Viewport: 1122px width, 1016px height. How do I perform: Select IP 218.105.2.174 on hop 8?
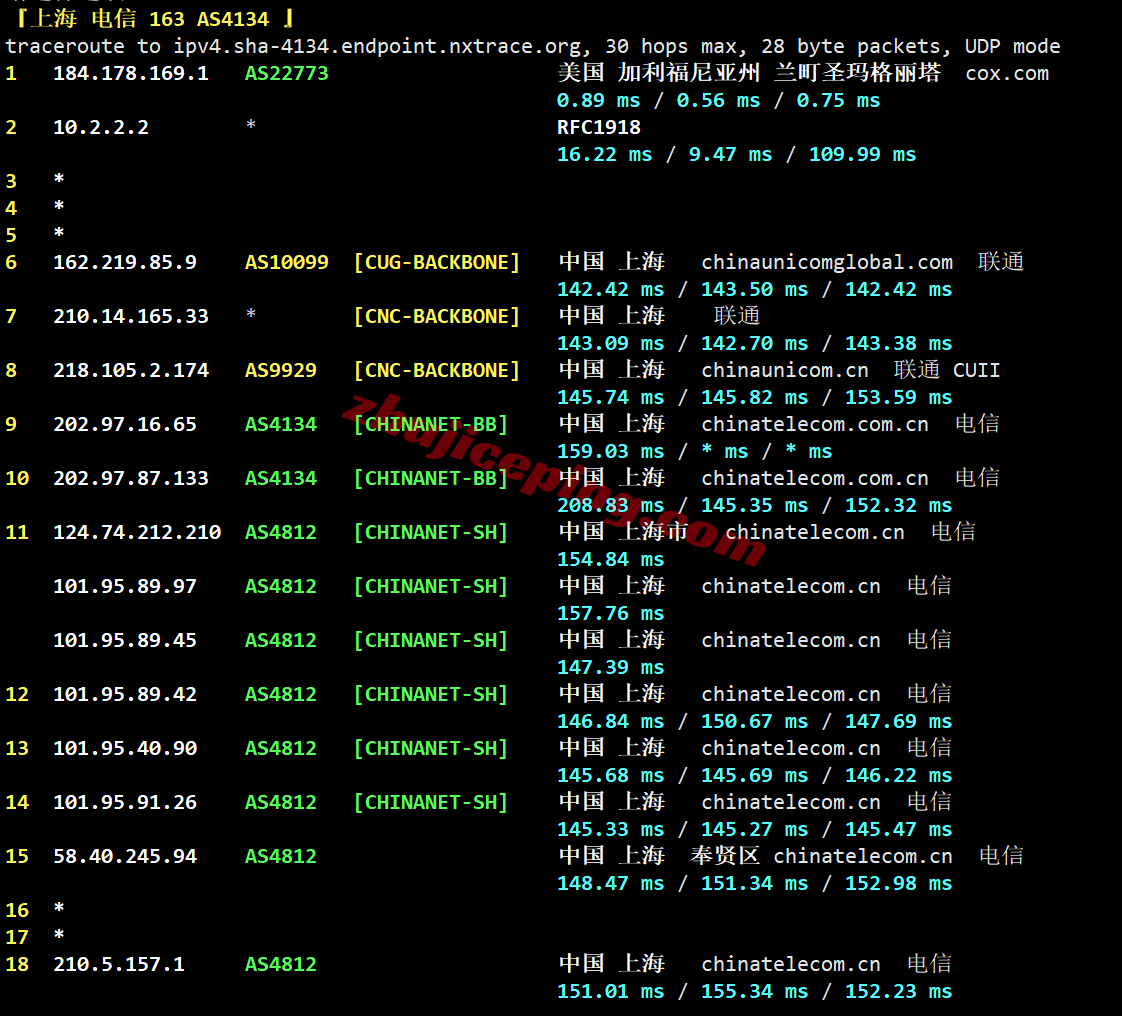click(x=131, y=371)
